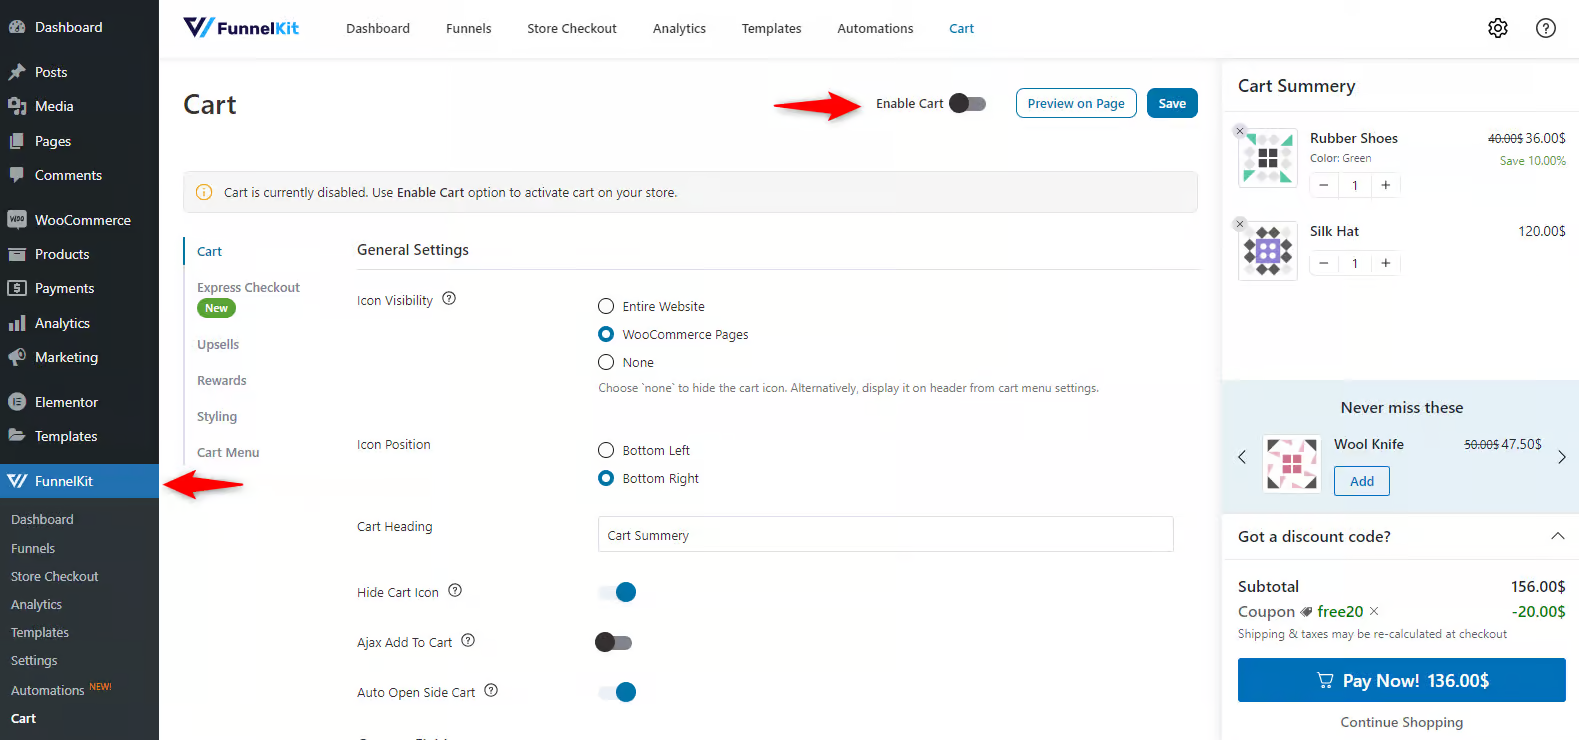Open WordPress Dashboard in sidebar
This screenshot has width=1579, height=740.
79,27
